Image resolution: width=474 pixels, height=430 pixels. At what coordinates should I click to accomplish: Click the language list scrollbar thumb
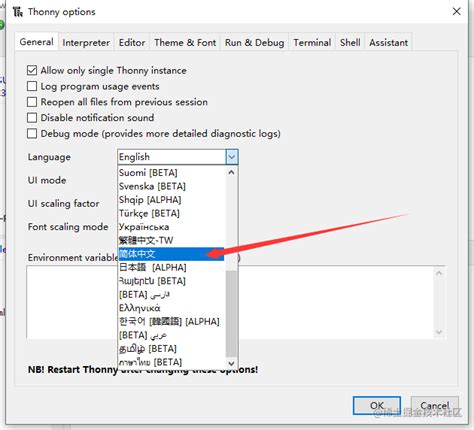(x=231, y=314)
